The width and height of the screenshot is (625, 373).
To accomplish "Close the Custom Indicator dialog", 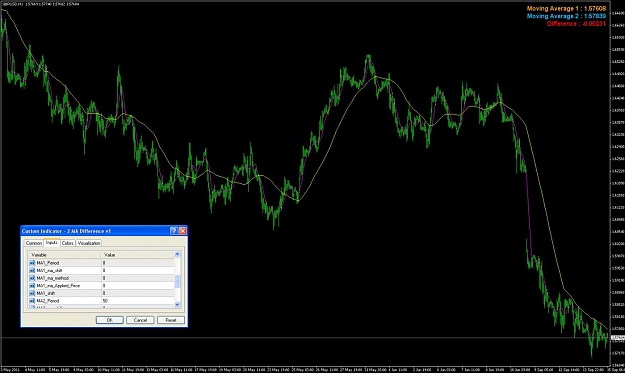I will coord(183,231).
